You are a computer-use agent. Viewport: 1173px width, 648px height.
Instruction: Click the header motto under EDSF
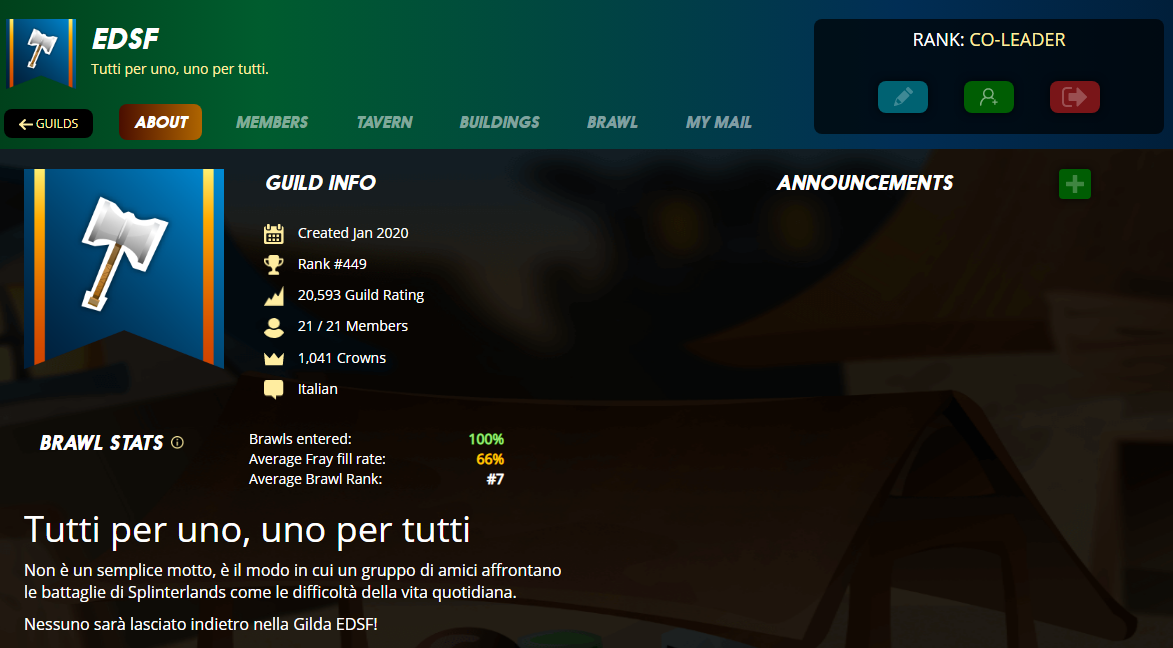pos(180,69)
